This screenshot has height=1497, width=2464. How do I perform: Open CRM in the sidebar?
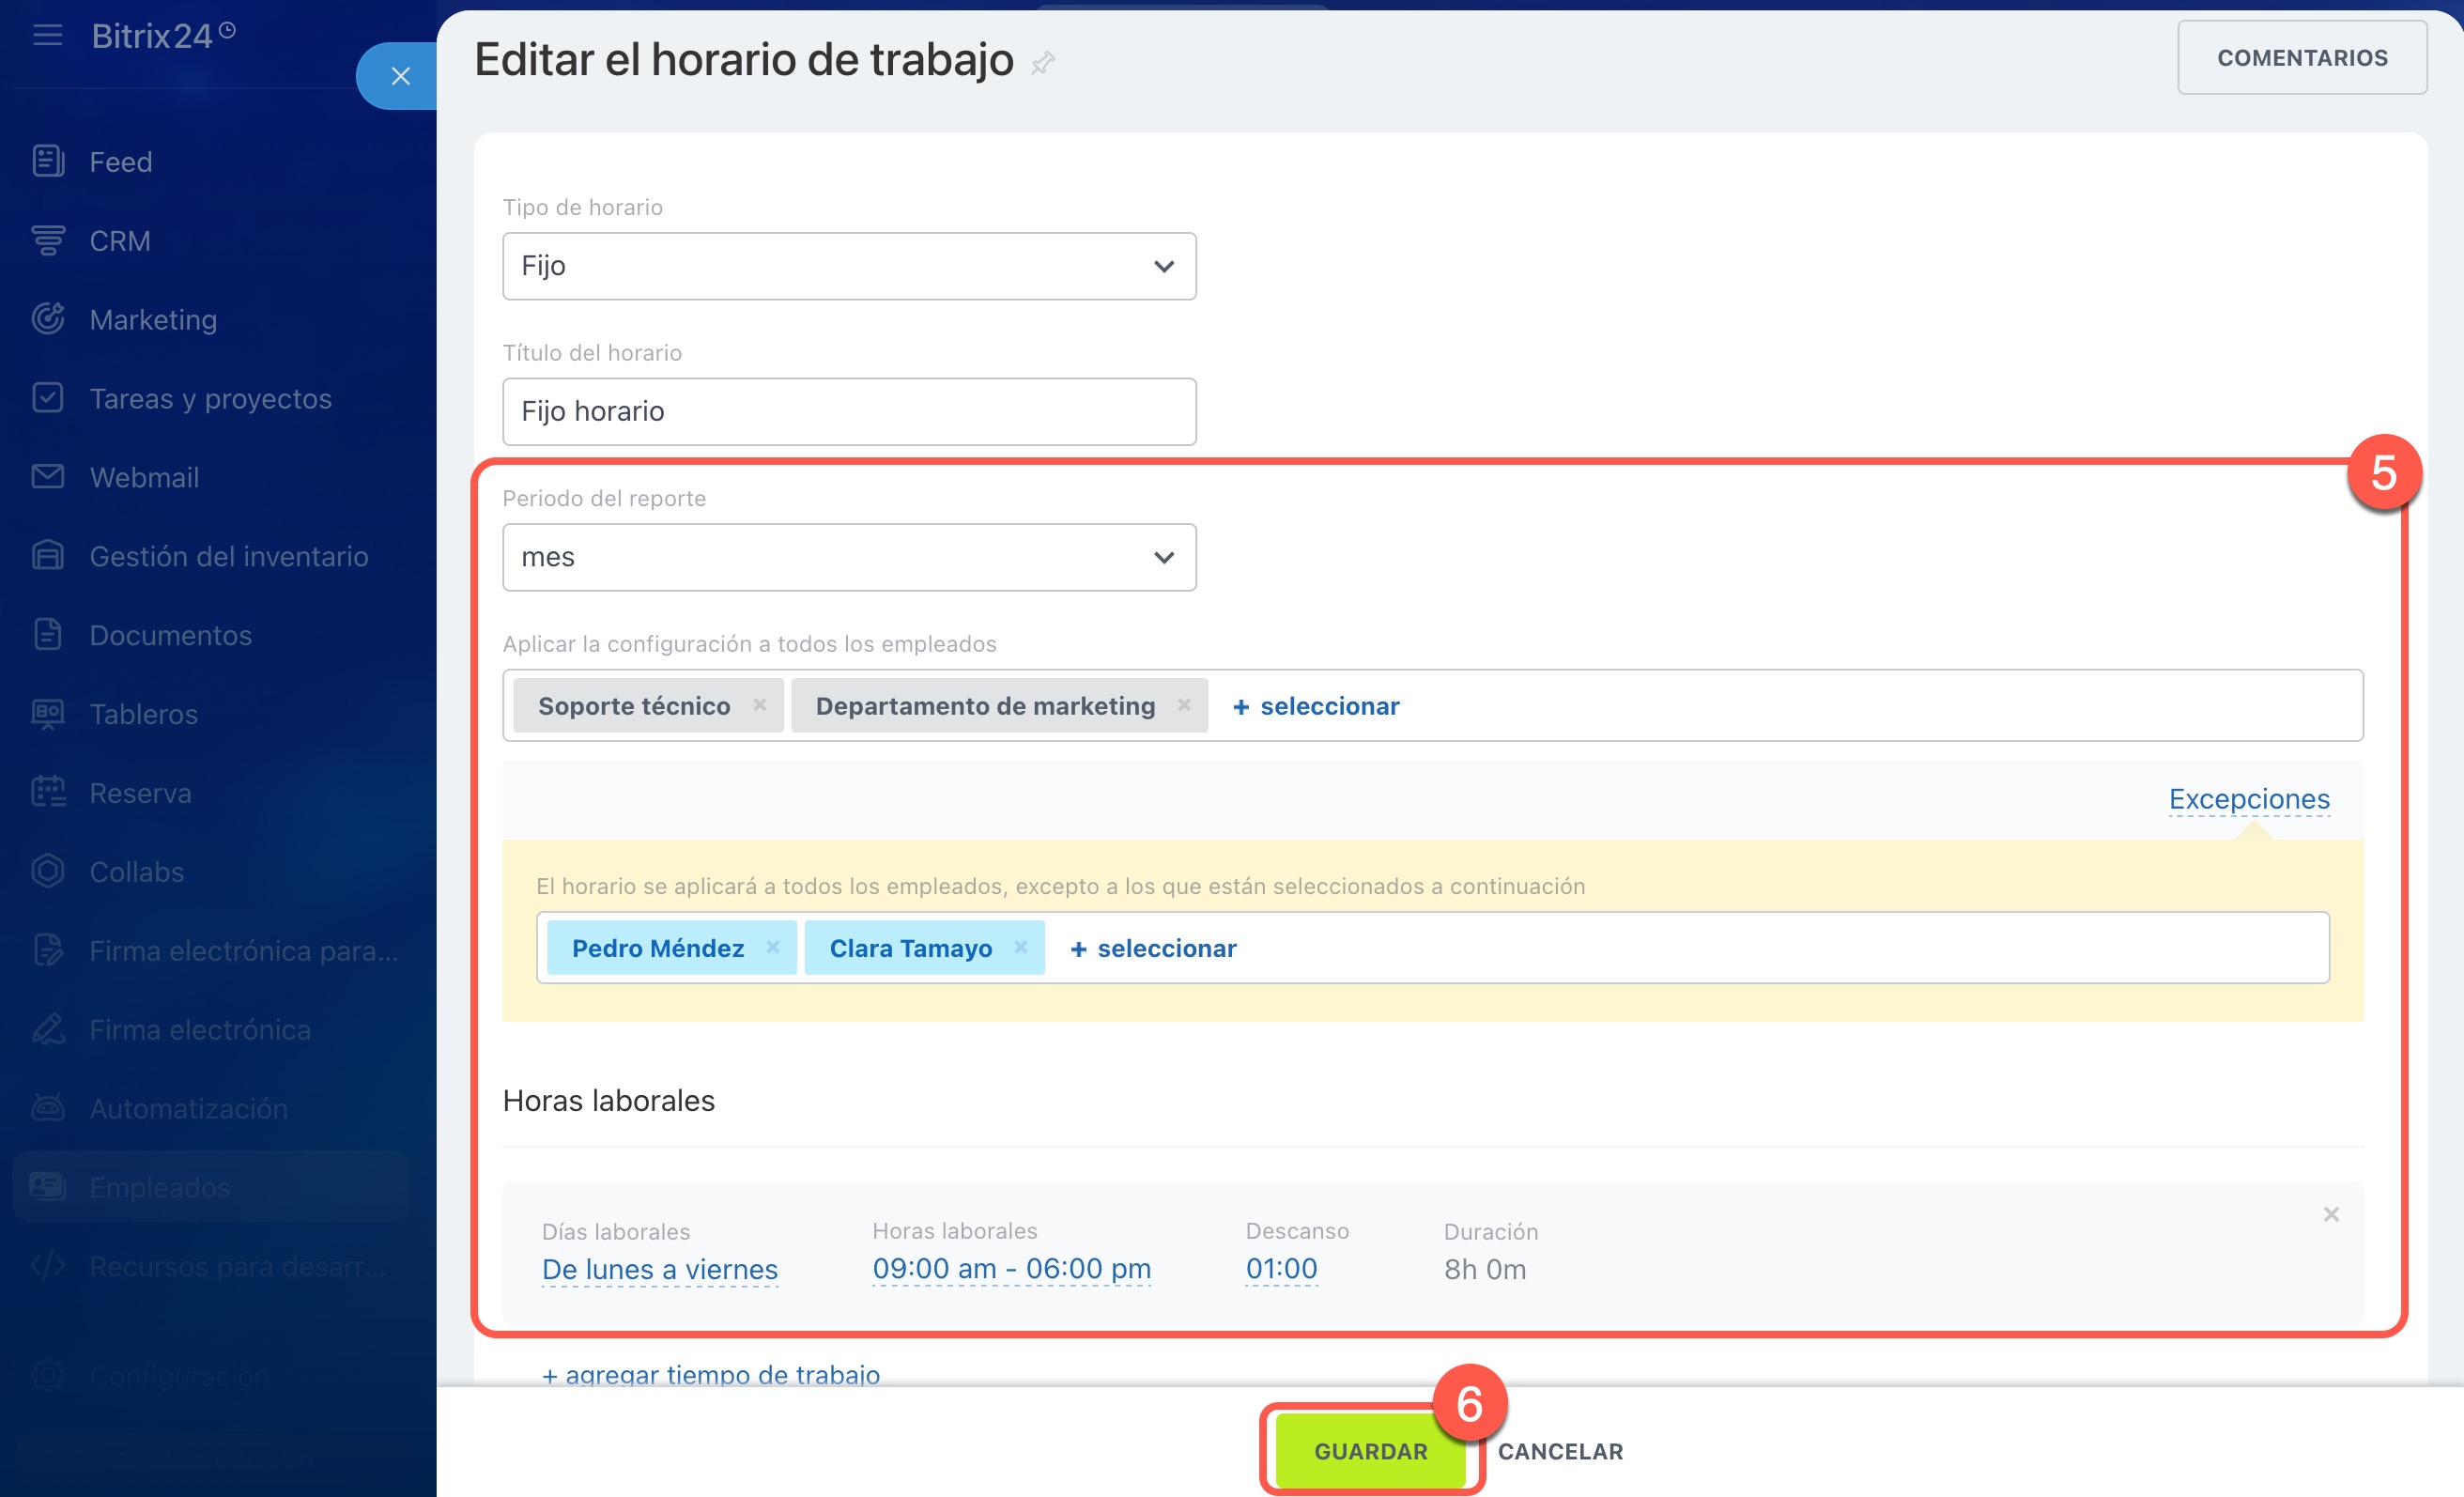click(120, 241)
